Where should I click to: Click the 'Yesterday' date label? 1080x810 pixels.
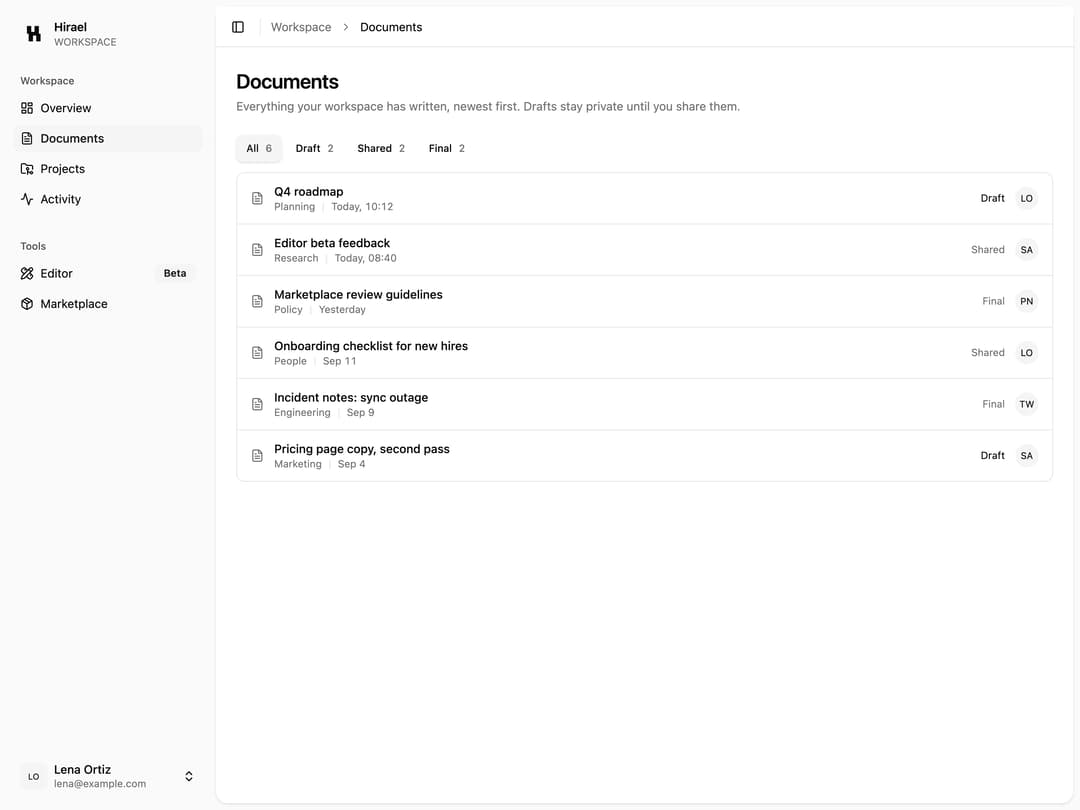point(342,310)
